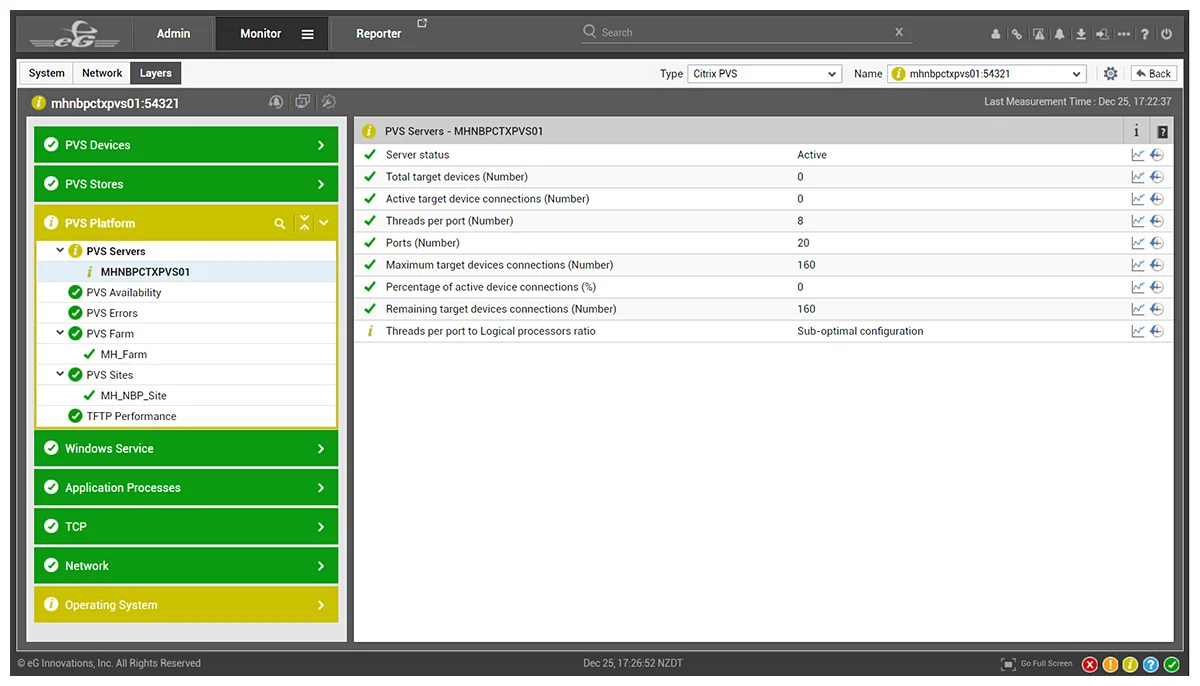Open history icon for Remaining target devices connections

point(1157,309)
